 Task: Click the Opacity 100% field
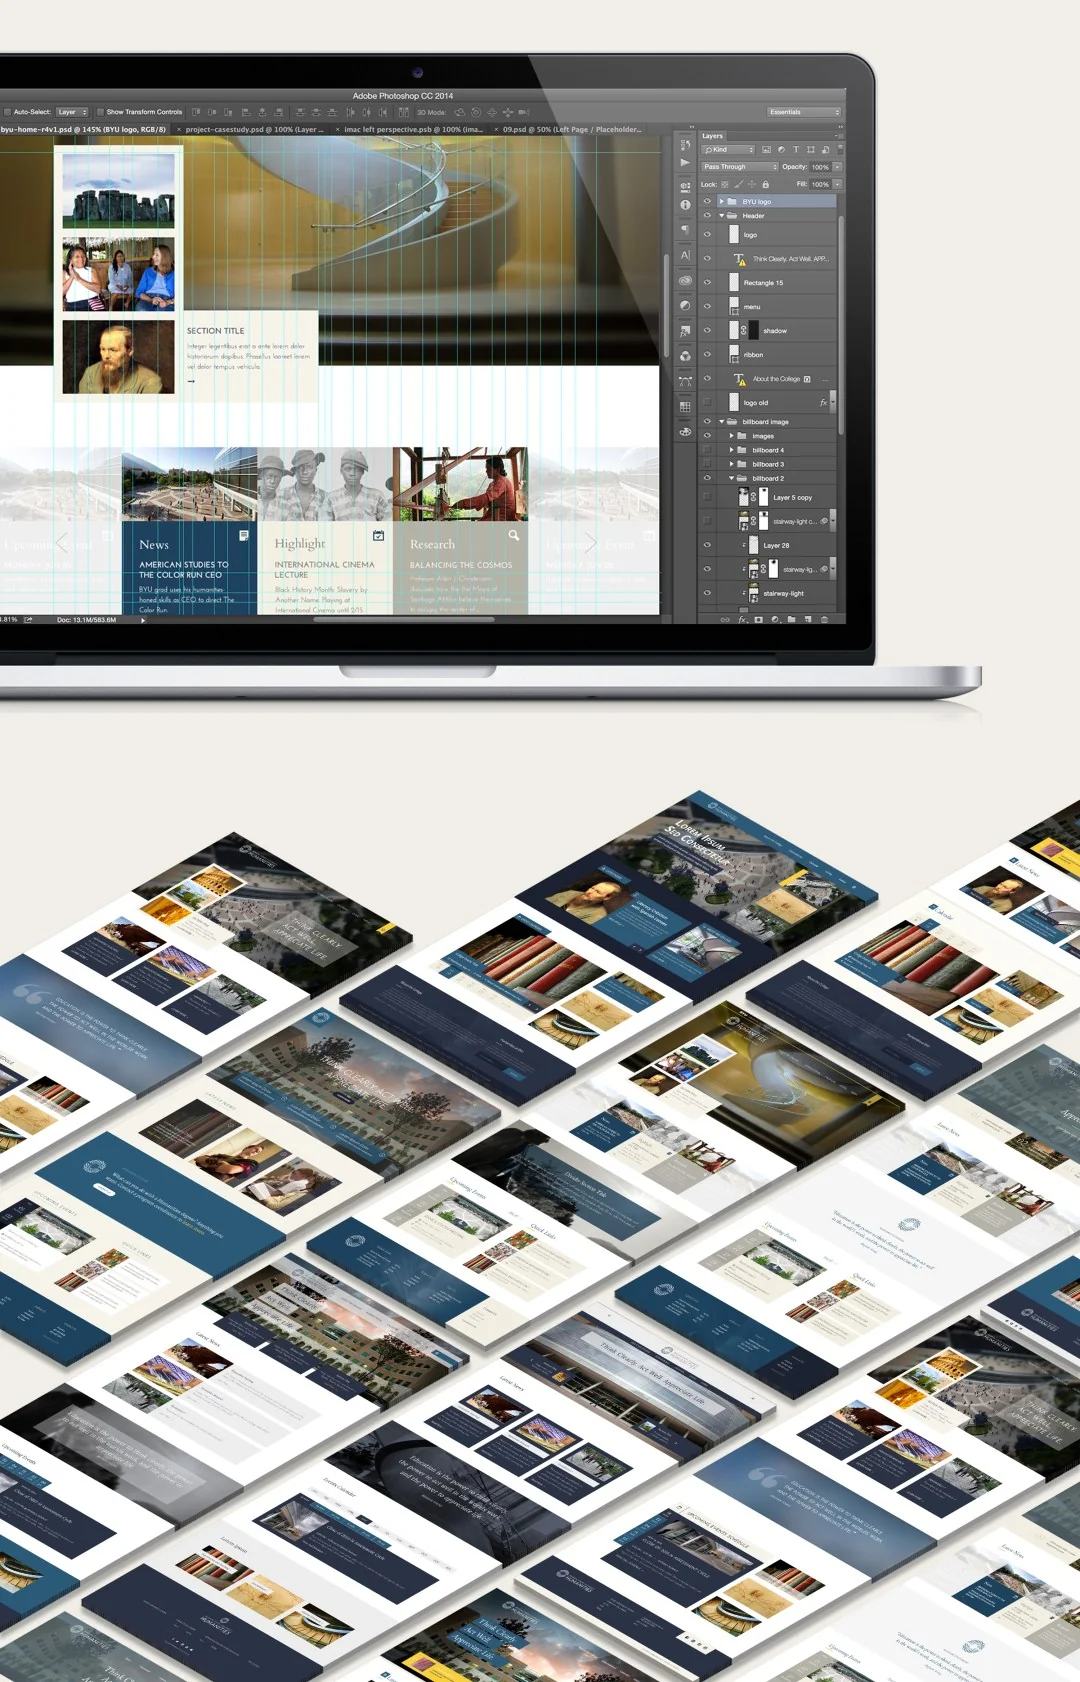(x=820, y=167)
